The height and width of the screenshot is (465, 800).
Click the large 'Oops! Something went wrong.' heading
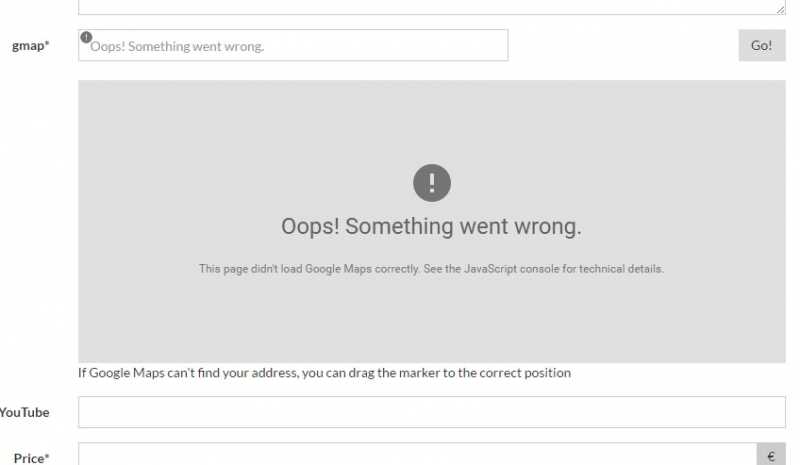(432, 226)
